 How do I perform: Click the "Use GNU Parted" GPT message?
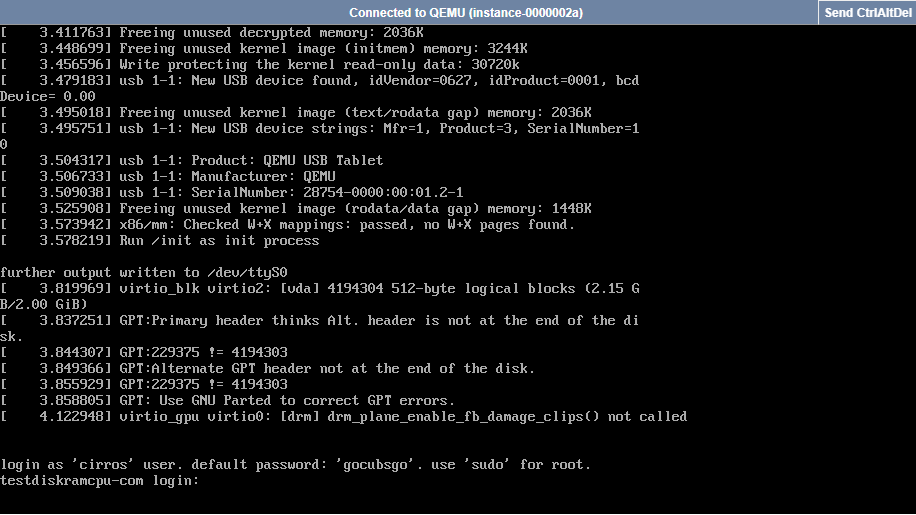[287, 401]
